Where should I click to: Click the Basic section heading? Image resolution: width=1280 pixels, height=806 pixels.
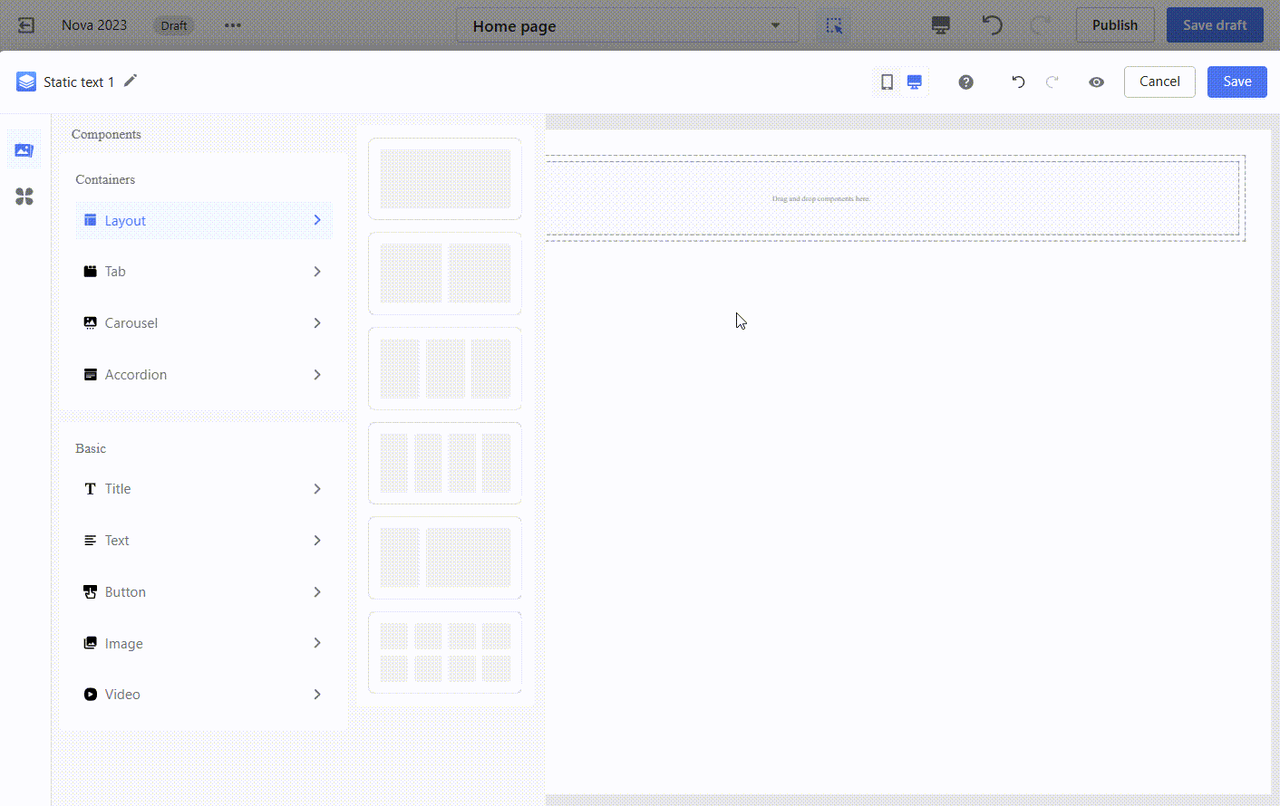click(91, 449)
